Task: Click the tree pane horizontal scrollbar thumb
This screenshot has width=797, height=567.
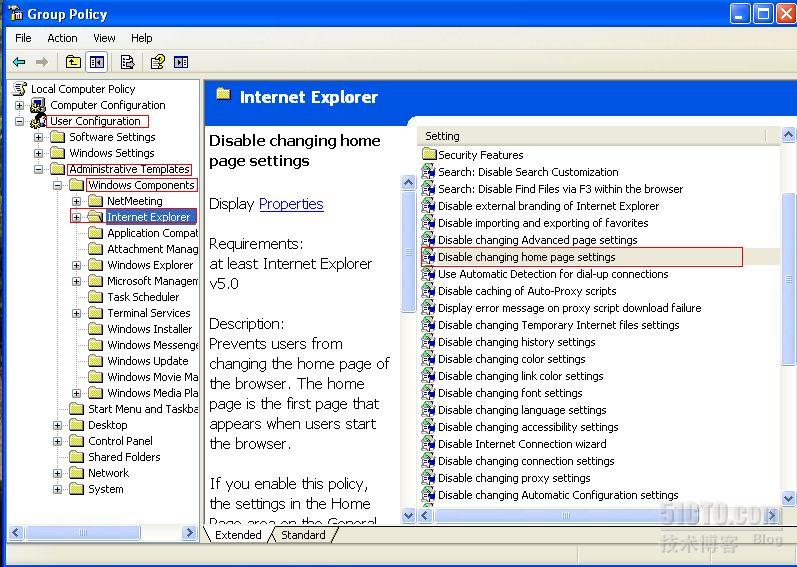Action: point(83,532)
